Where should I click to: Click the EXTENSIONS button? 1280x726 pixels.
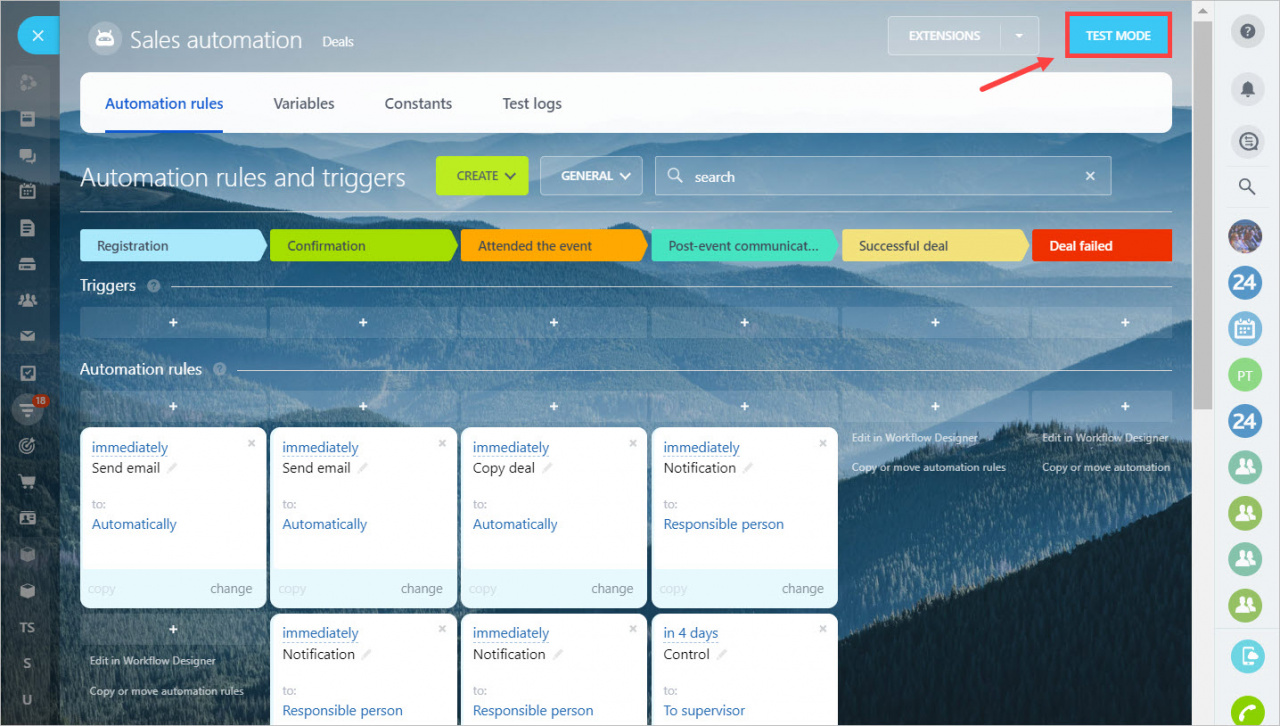944,36
